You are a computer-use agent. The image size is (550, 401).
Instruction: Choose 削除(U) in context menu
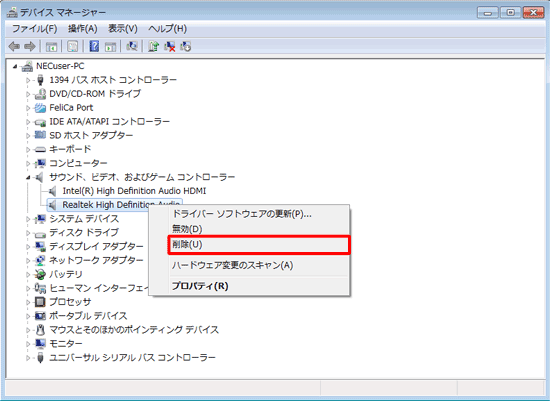click(259, 245)
